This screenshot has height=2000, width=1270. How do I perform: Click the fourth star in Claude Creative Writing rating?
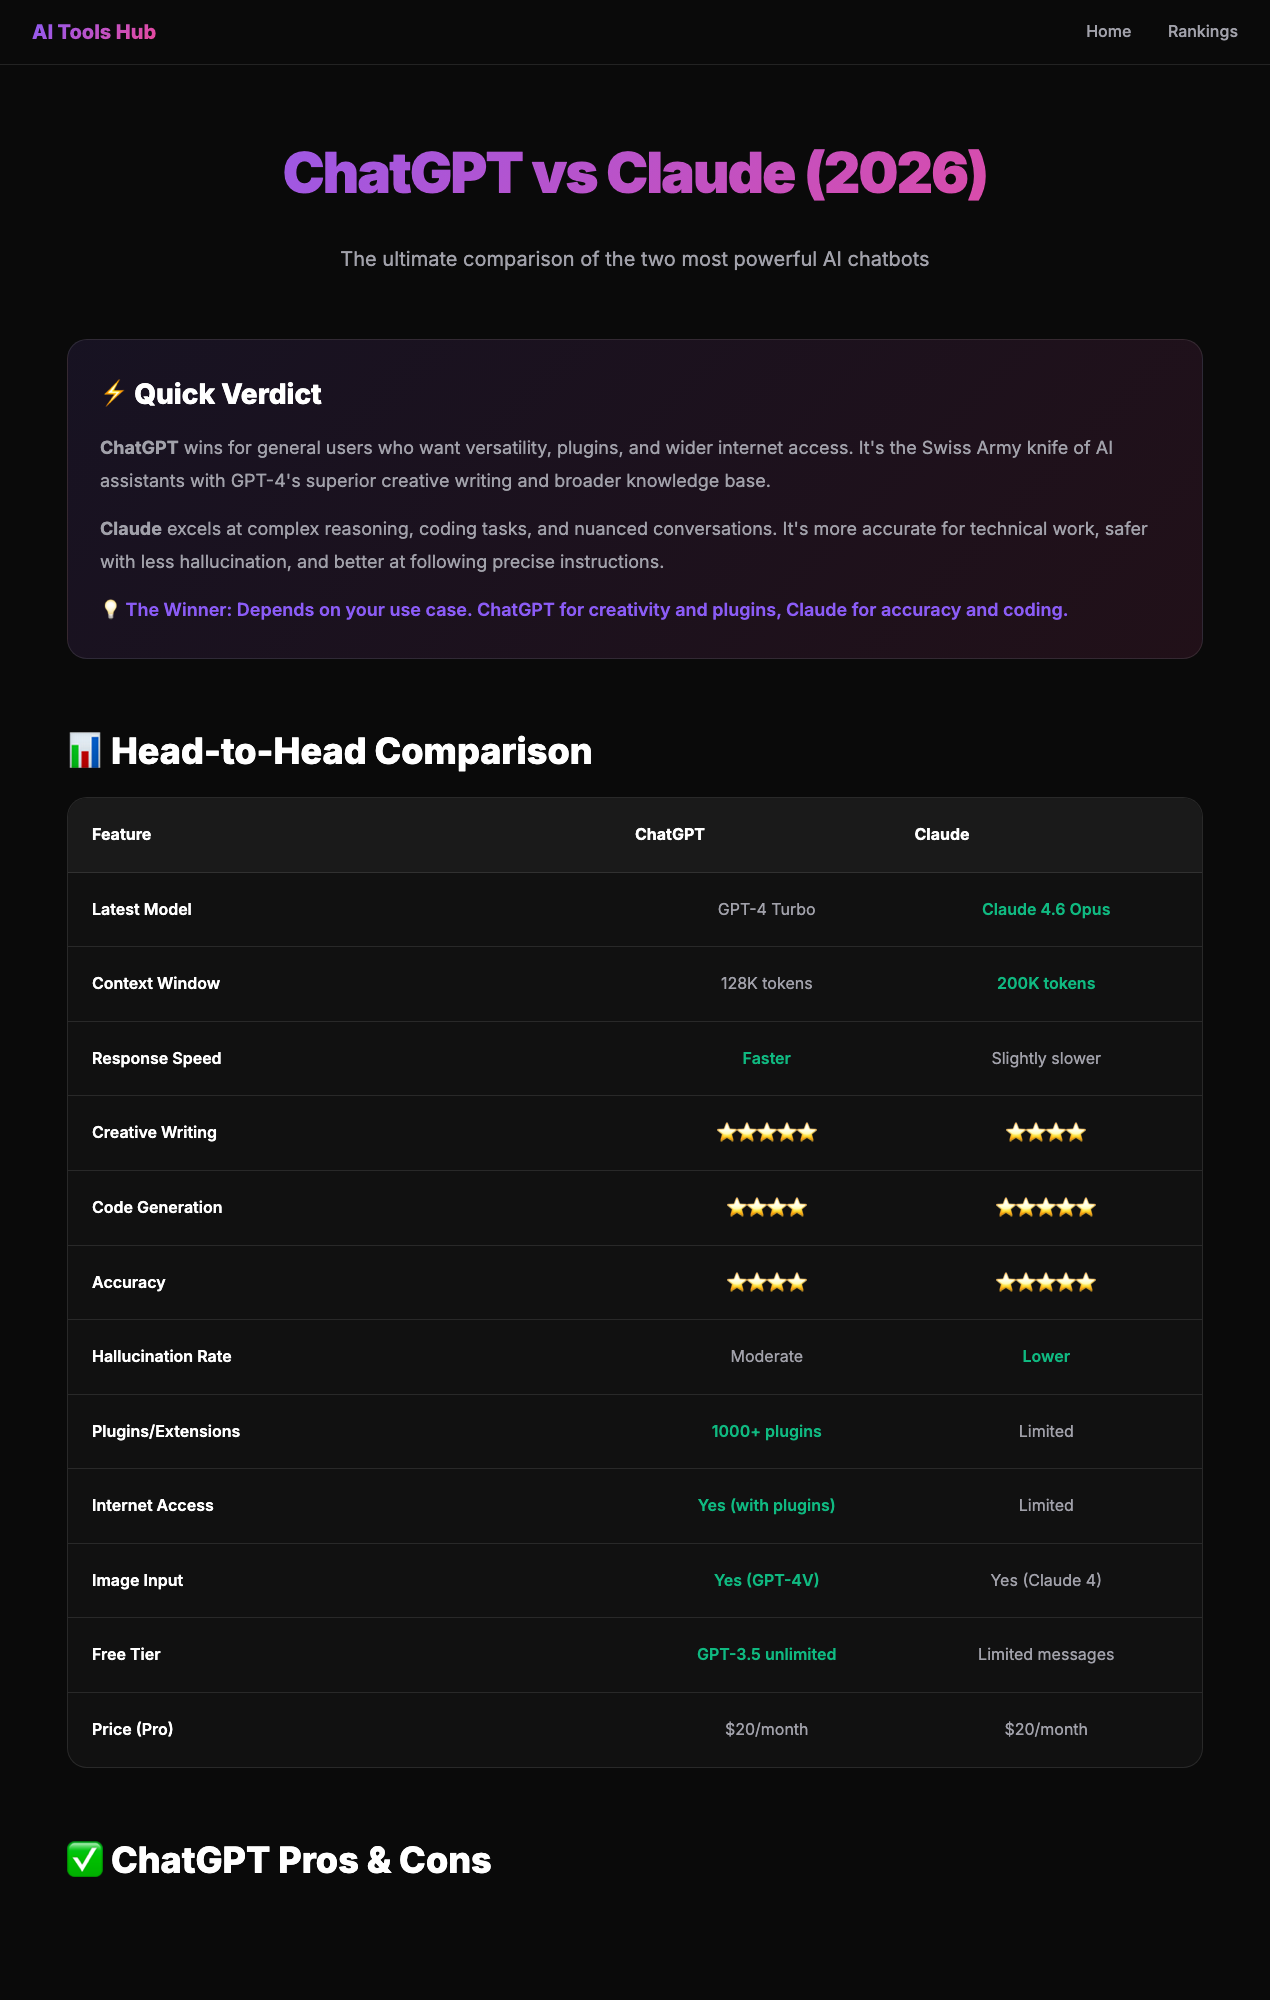1078,1132
